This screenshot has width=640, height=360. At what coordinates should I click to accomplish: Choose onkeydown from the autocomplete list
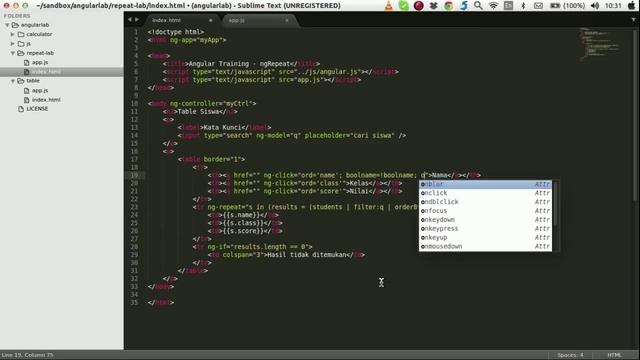click(485, 220)
